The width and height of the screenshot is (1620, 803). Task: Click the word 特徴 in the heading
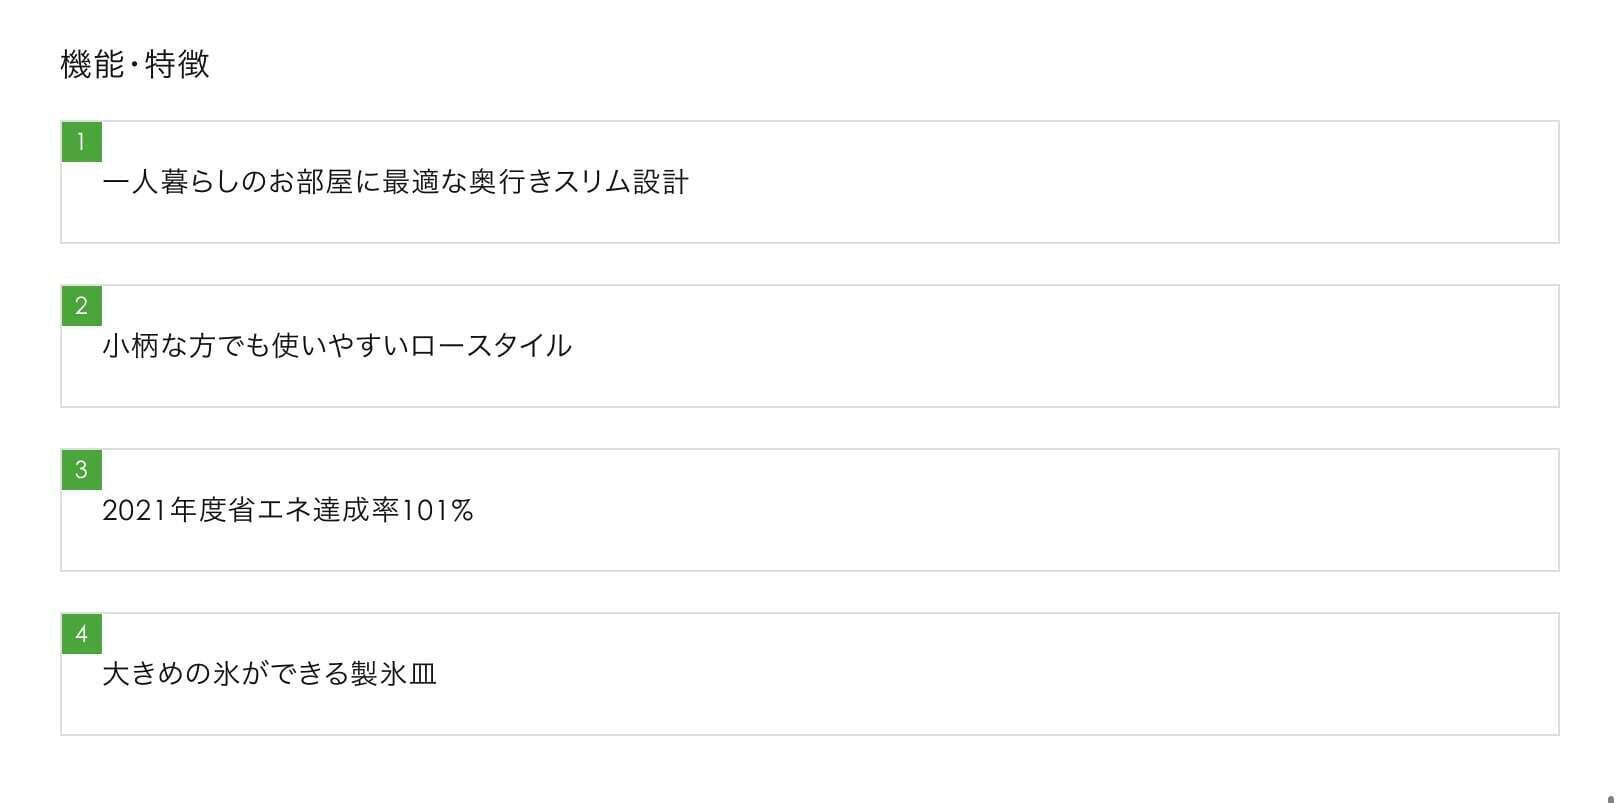[x=178, y=65]
